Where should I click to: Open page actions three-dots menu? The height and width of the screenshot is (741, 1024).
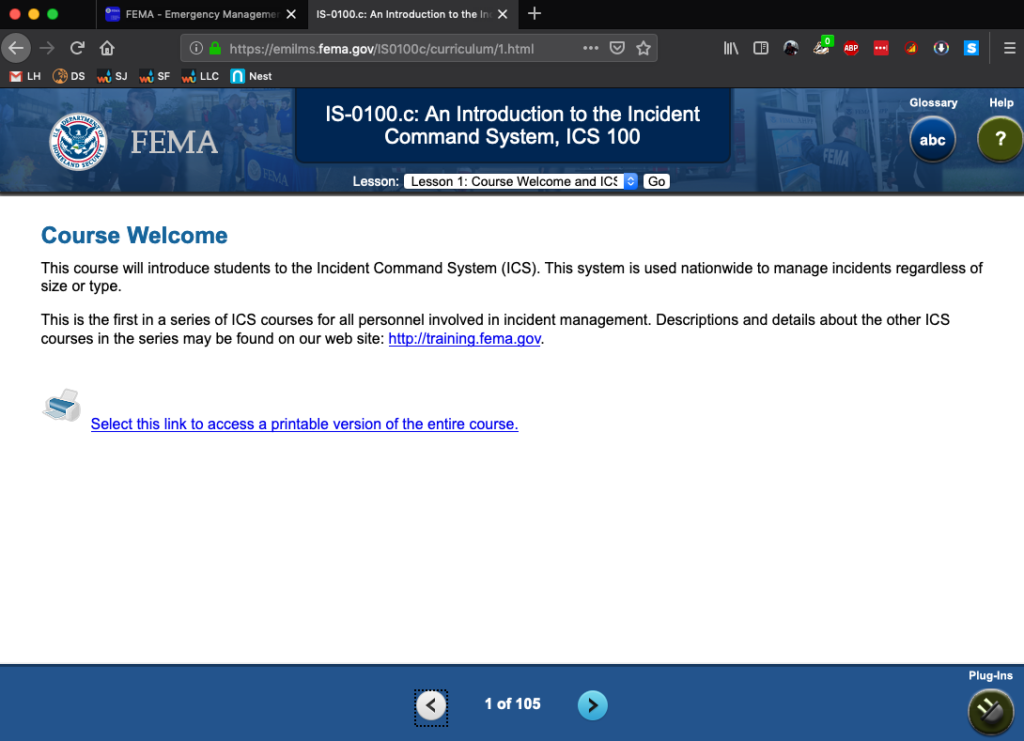point(591,48)
